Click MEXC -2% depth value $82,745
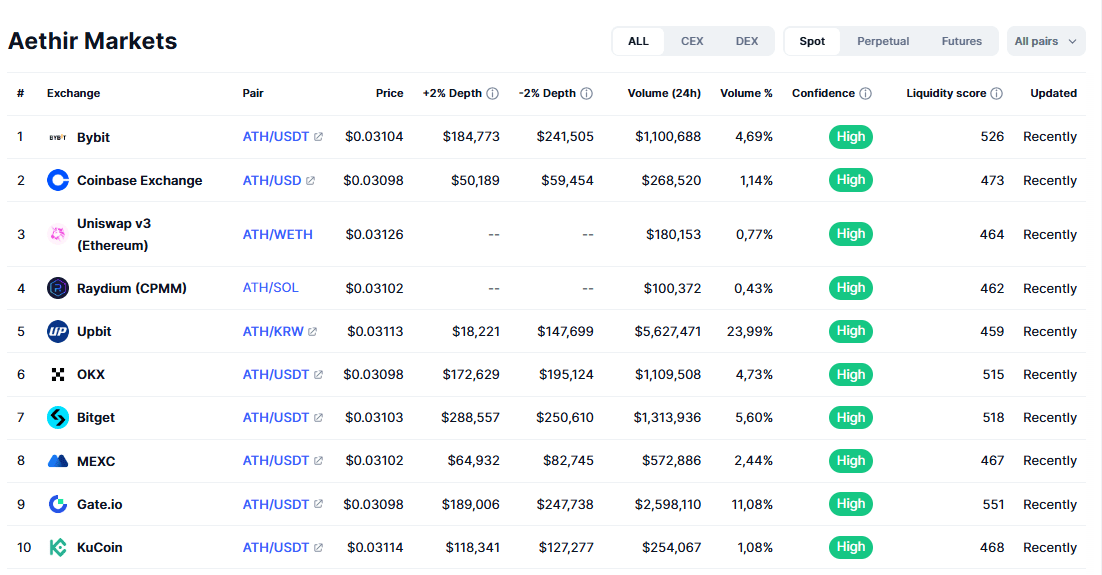This screenshot has height=575, width=1102. pos(568,461)
